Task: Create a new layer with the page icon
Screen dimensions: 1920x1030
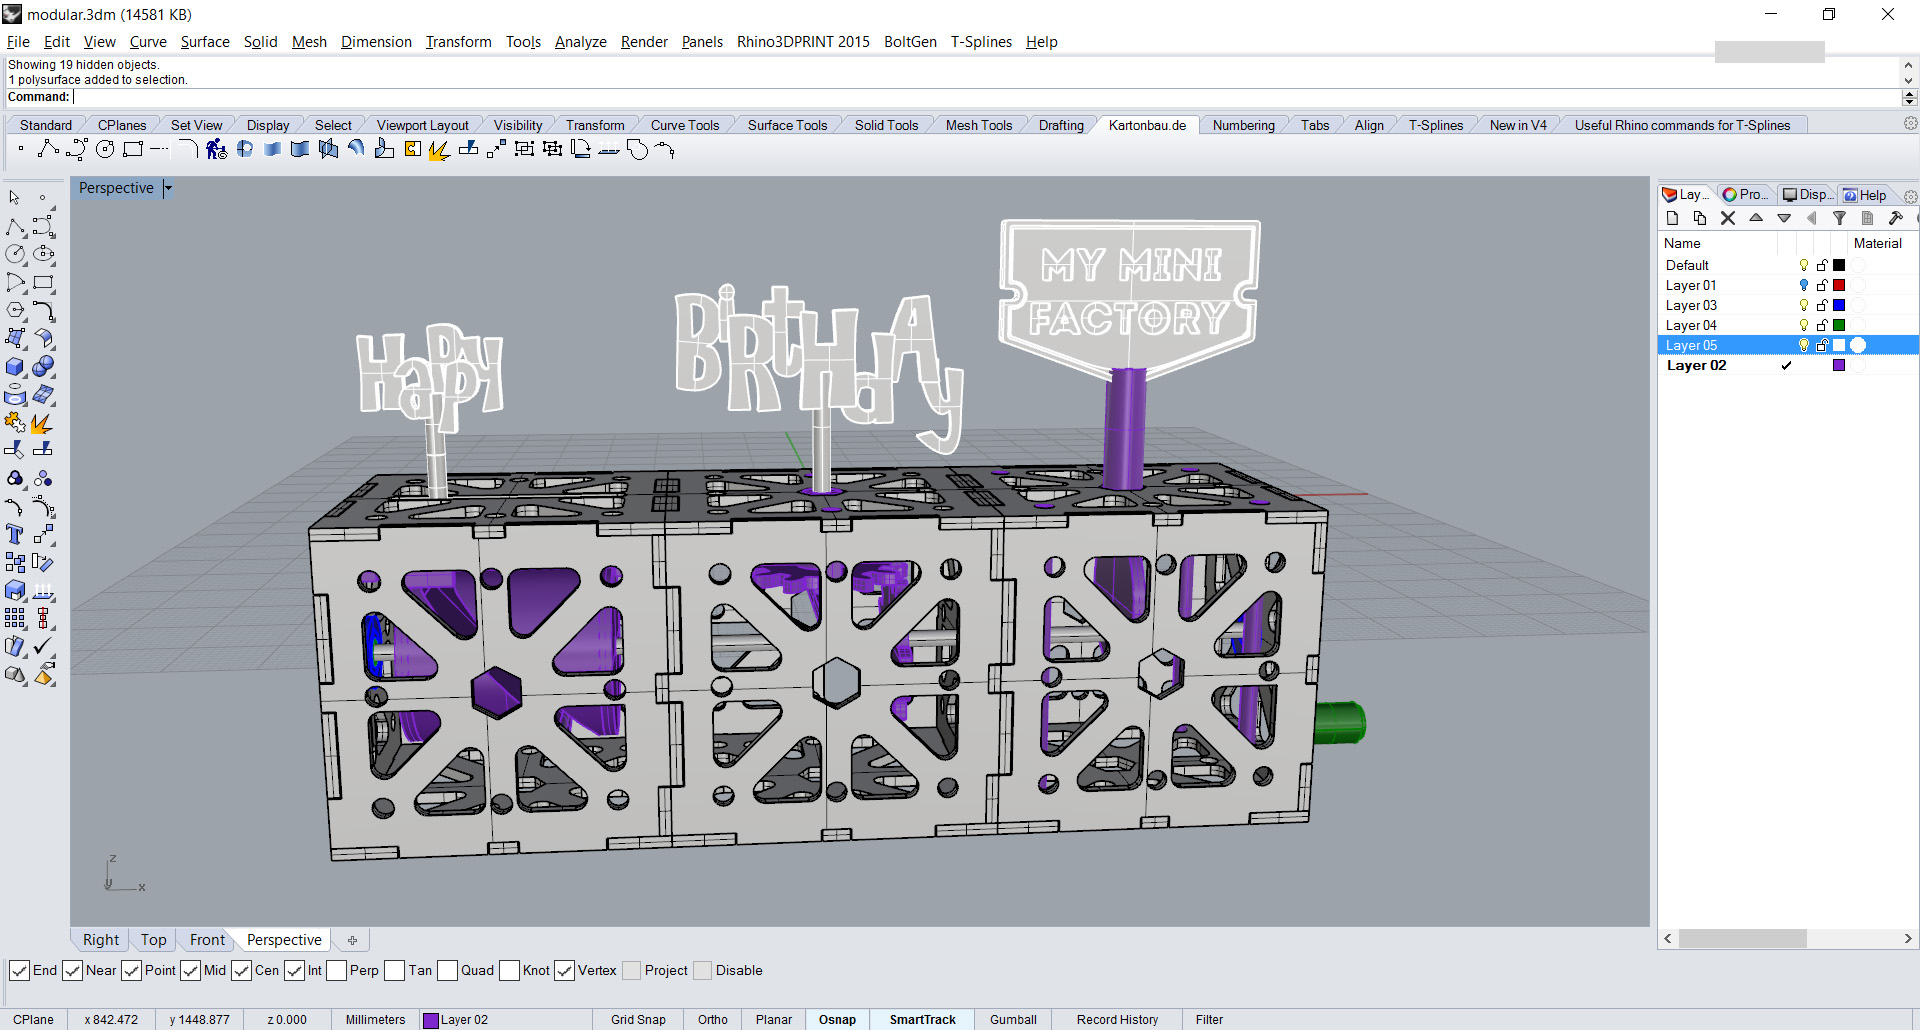Action: (1672, 218)
